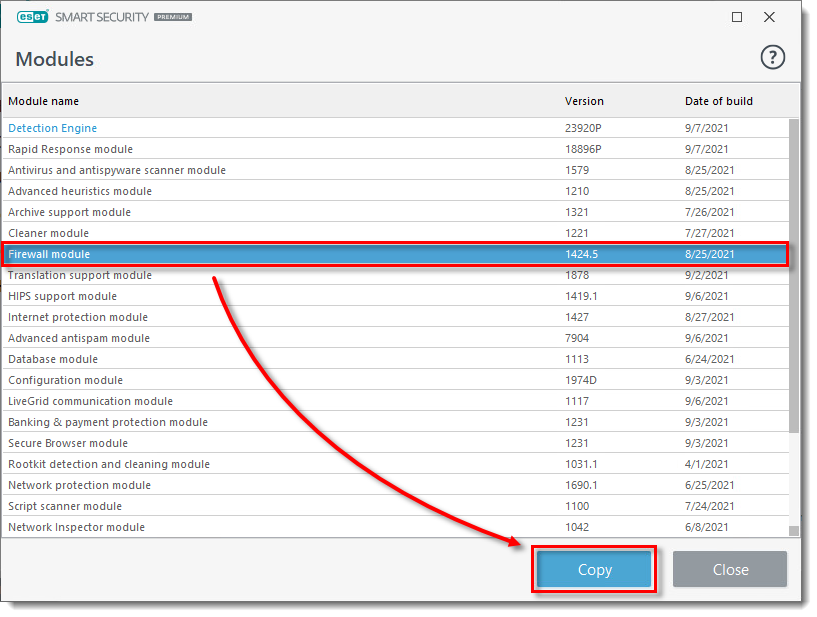The height and width of the screenshot is (617, 817).
Task: Click build date 8/27/2021
Action: (709, 317)
